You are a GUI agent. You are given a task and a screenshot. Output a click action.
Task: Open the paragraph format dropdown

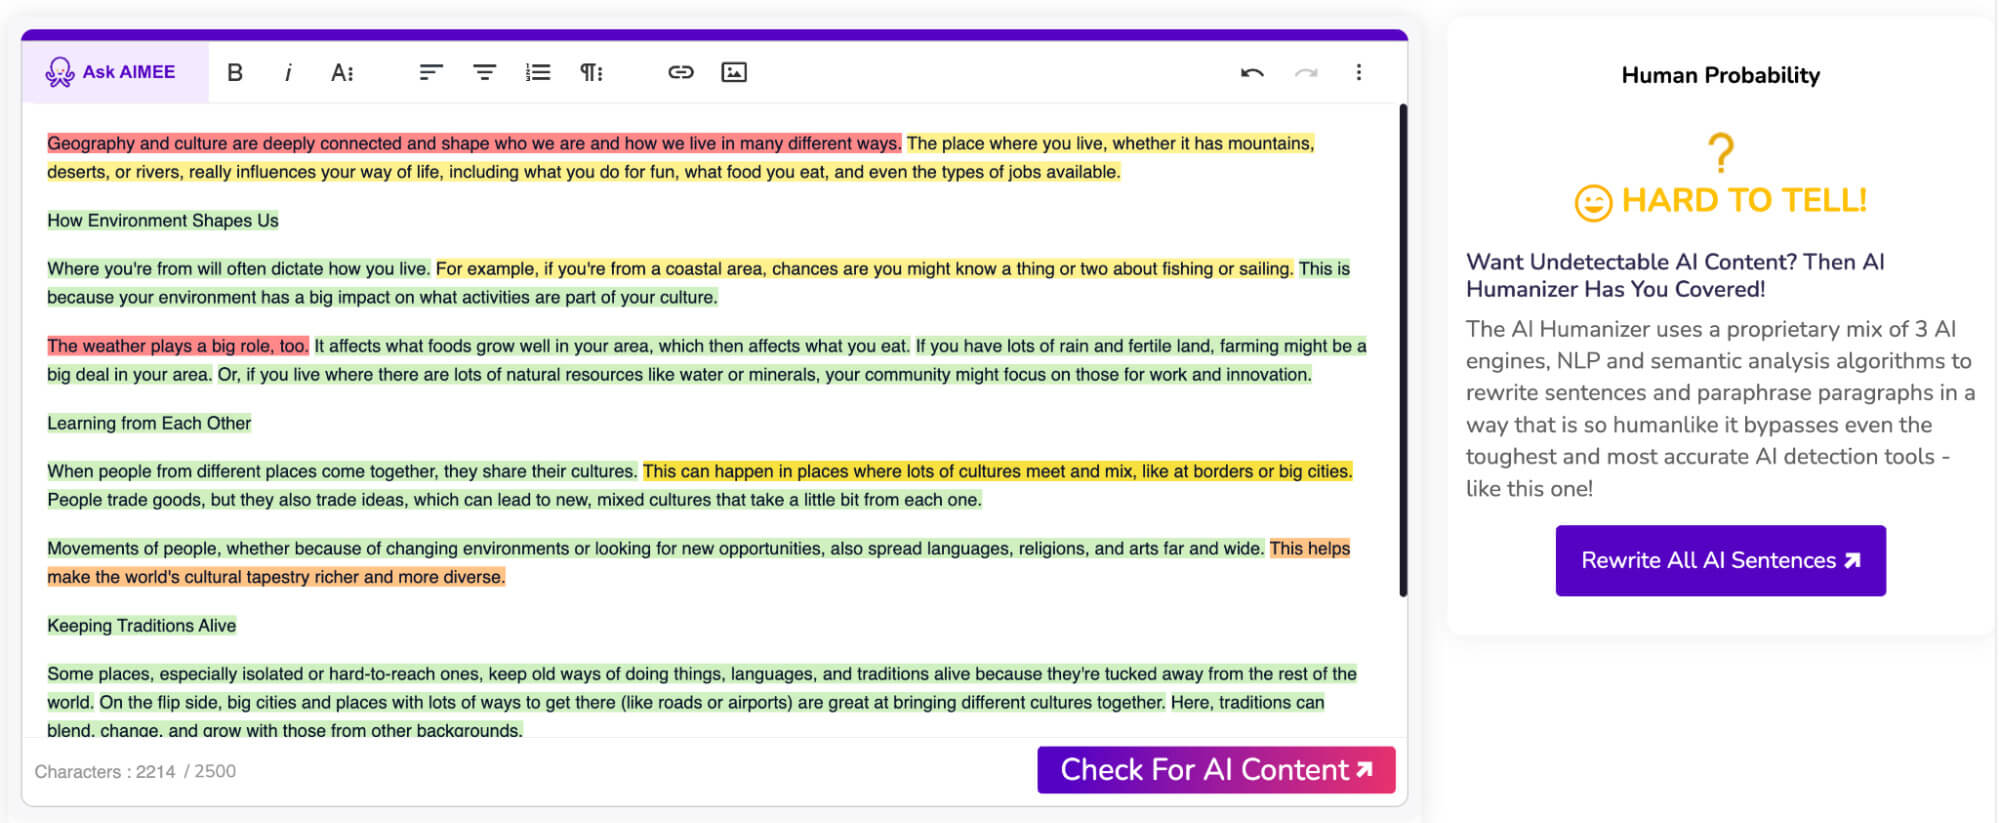pos(591,72)
